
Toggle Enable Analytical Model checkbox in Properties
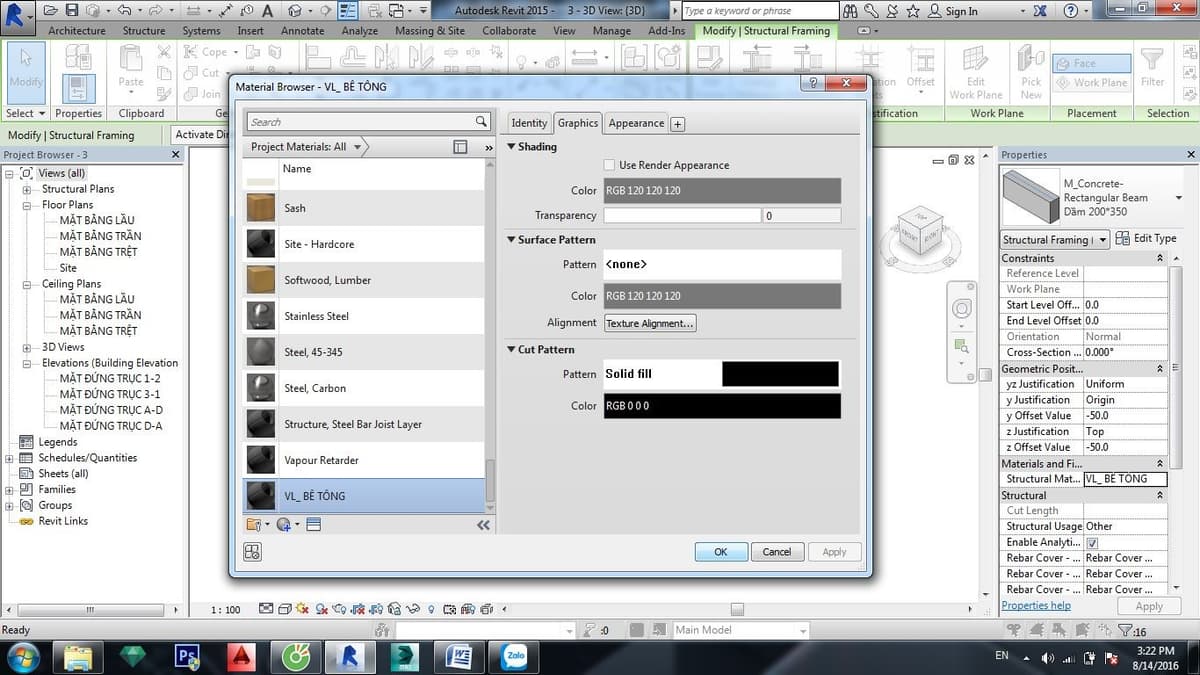1092,542
